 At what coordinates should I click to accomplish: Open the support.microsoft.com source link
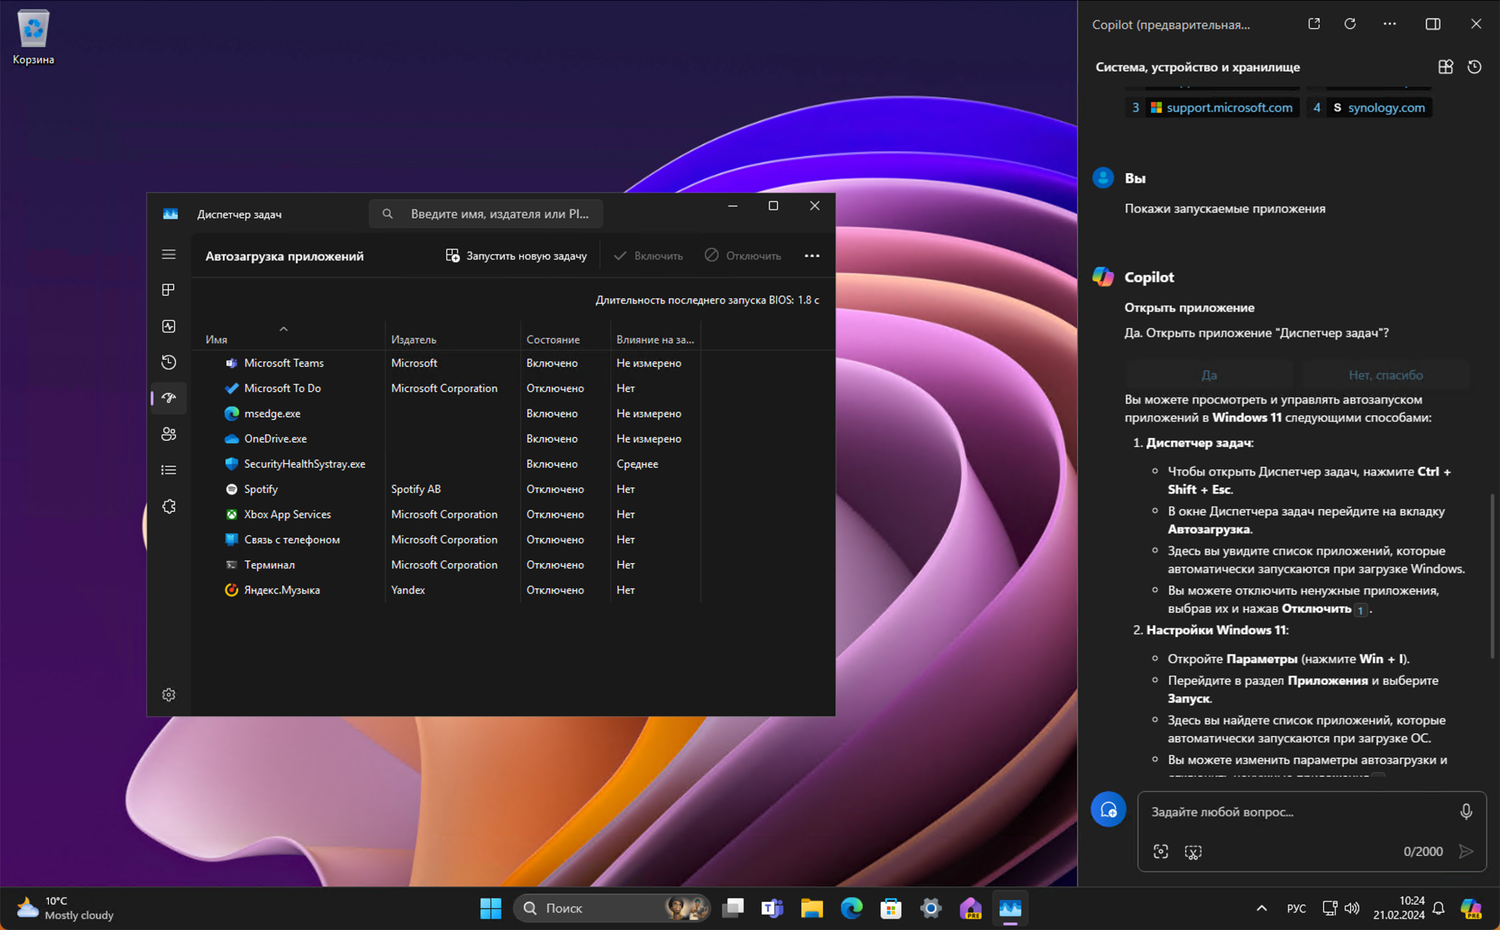coord(1228,108)
